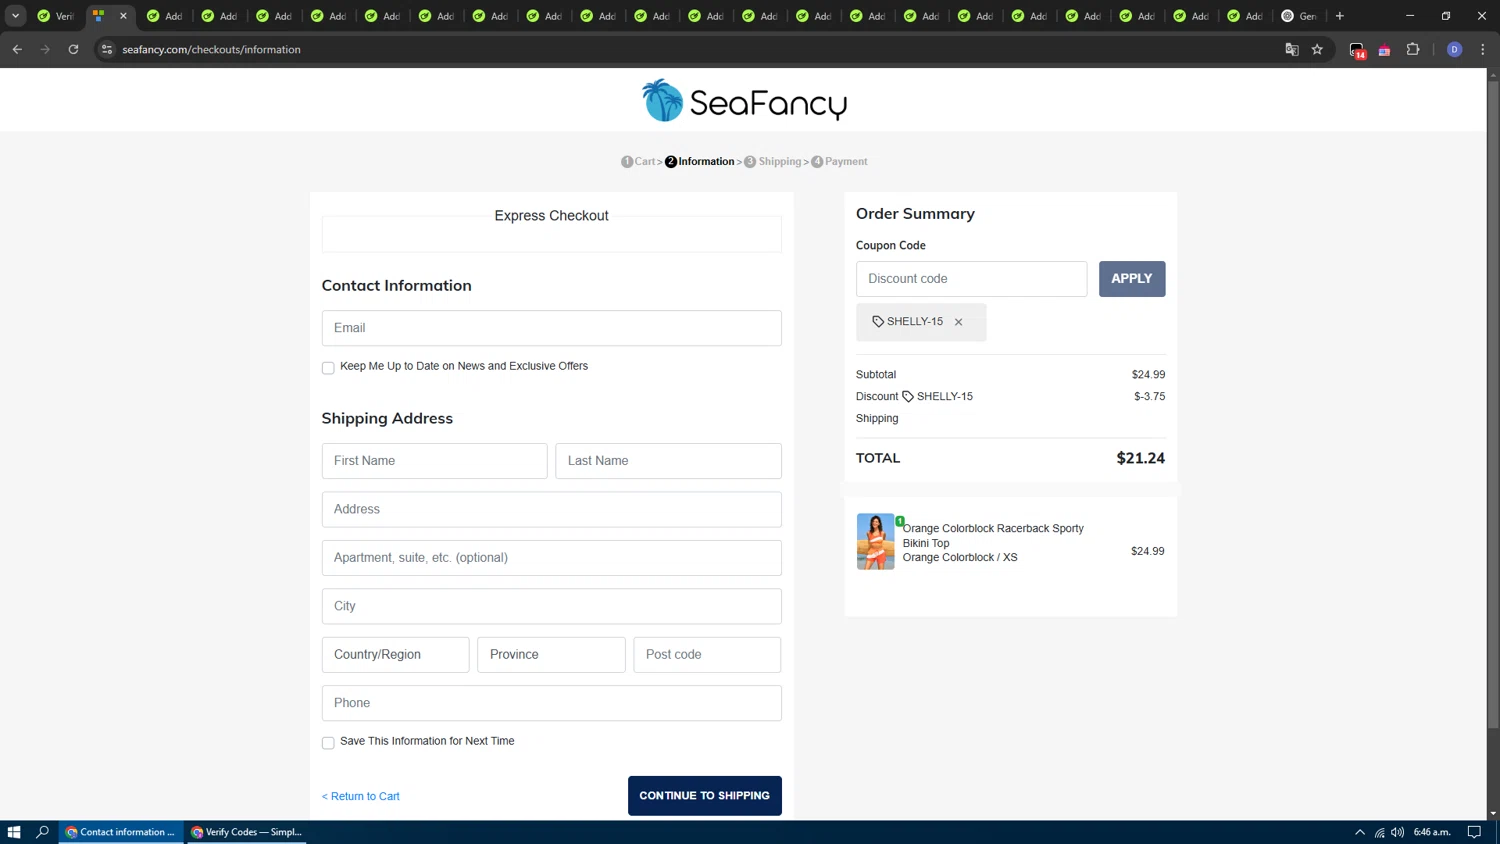Select Contact information taskbar window
This screenshot has width=1500, height=844.
click(121, 832)
